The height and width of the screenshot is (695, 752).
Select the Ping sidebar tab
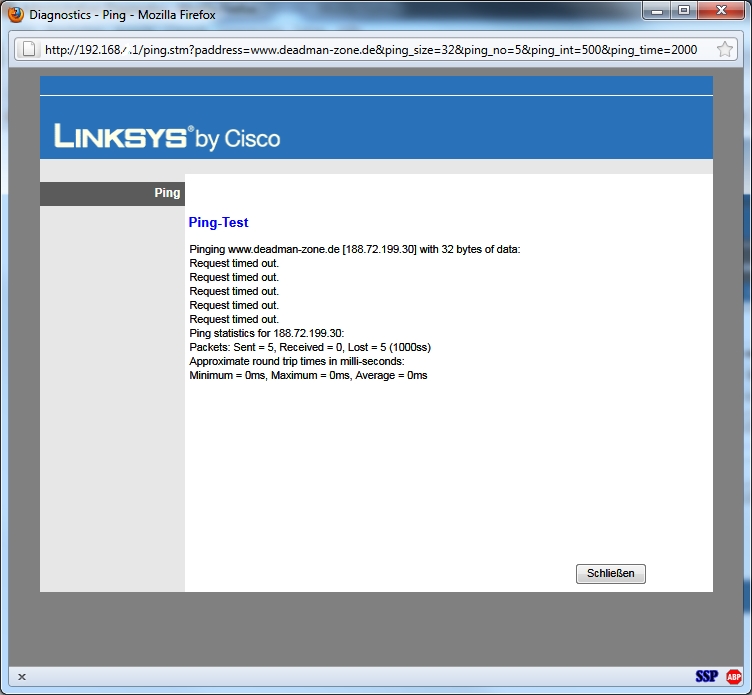(112, 193)
